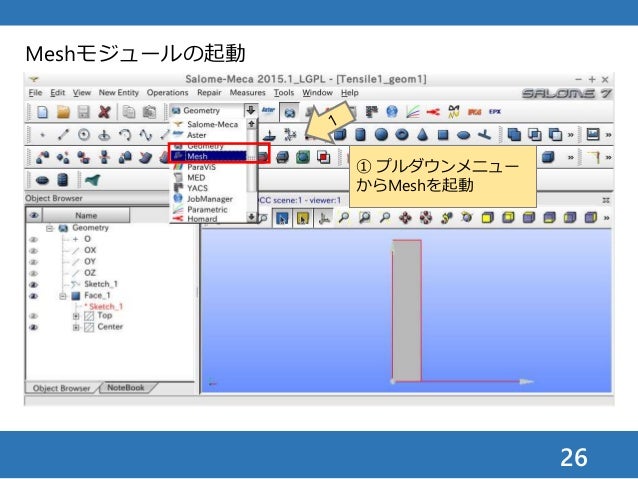The height and width of the screenshot is (479, 638).
Task: Open the Measures menu
Action: [247, 93]
